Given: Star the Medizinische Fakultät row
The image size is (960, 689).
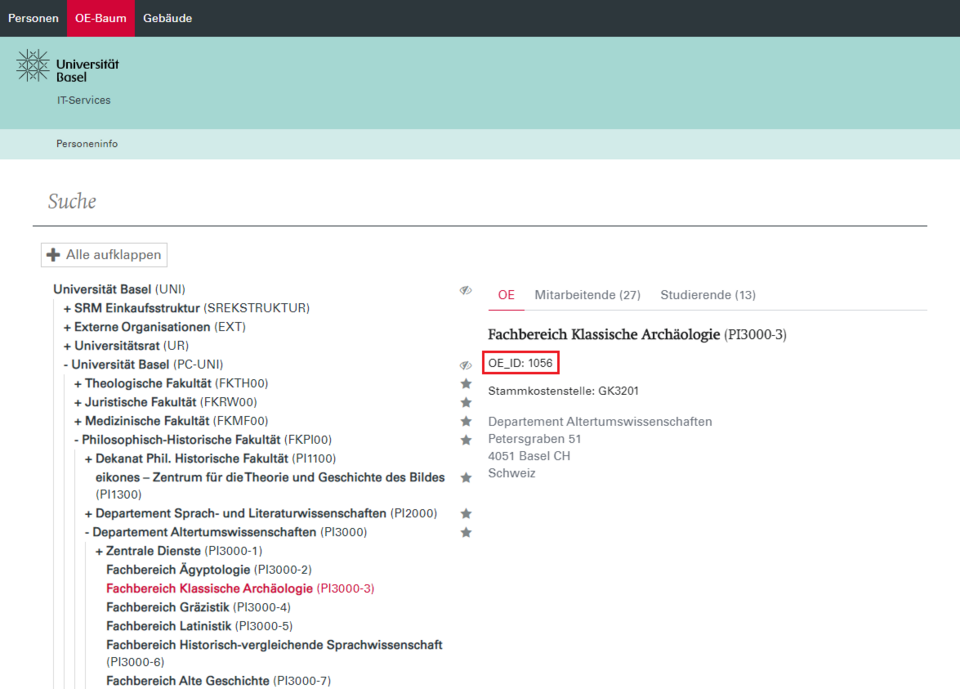Looking at the screenshot, I should coord(466,421).
